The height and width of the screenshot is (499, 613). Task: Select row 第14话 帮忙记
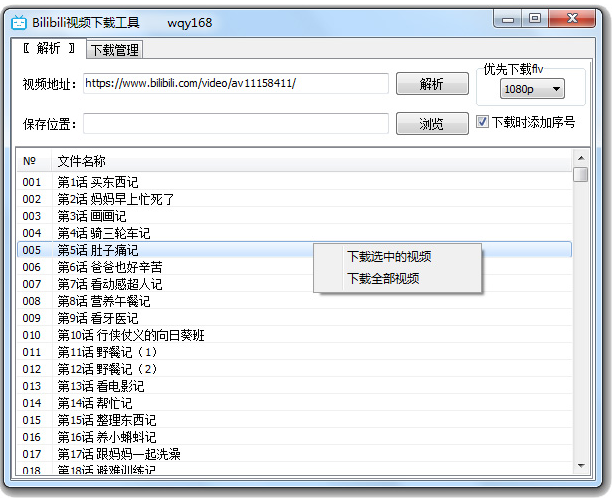point(294,403)
